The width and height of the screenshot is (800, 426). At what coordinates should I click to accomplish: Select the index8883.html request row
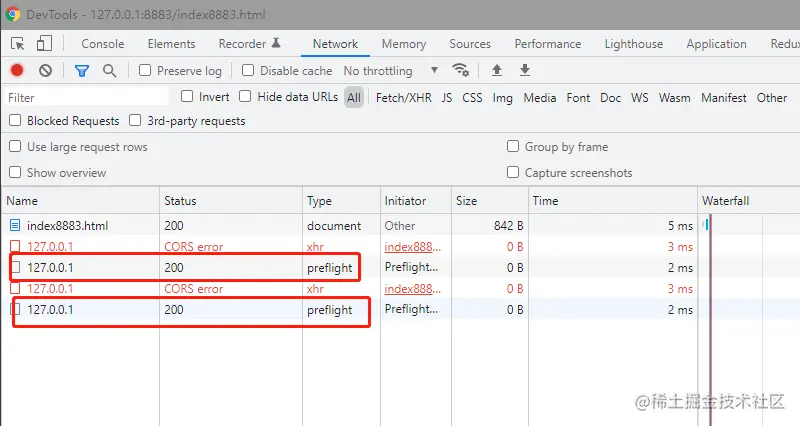[67, 226]
